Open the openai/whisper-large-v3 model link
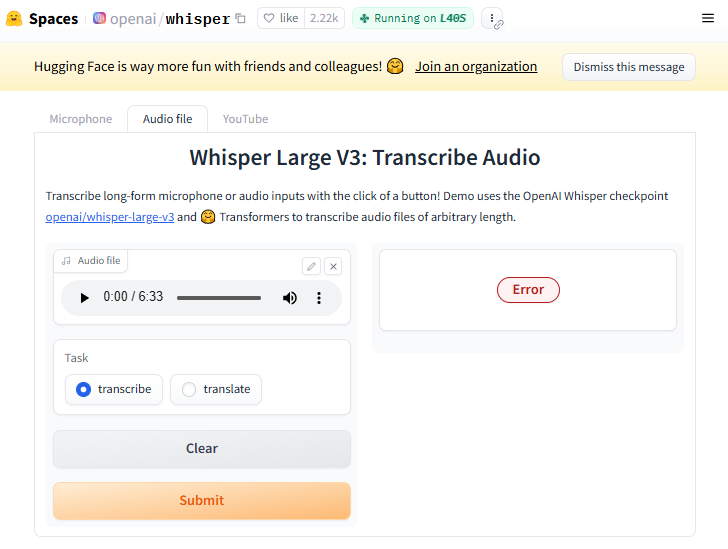Screen dimensions: 728x549 click(110, 217)
